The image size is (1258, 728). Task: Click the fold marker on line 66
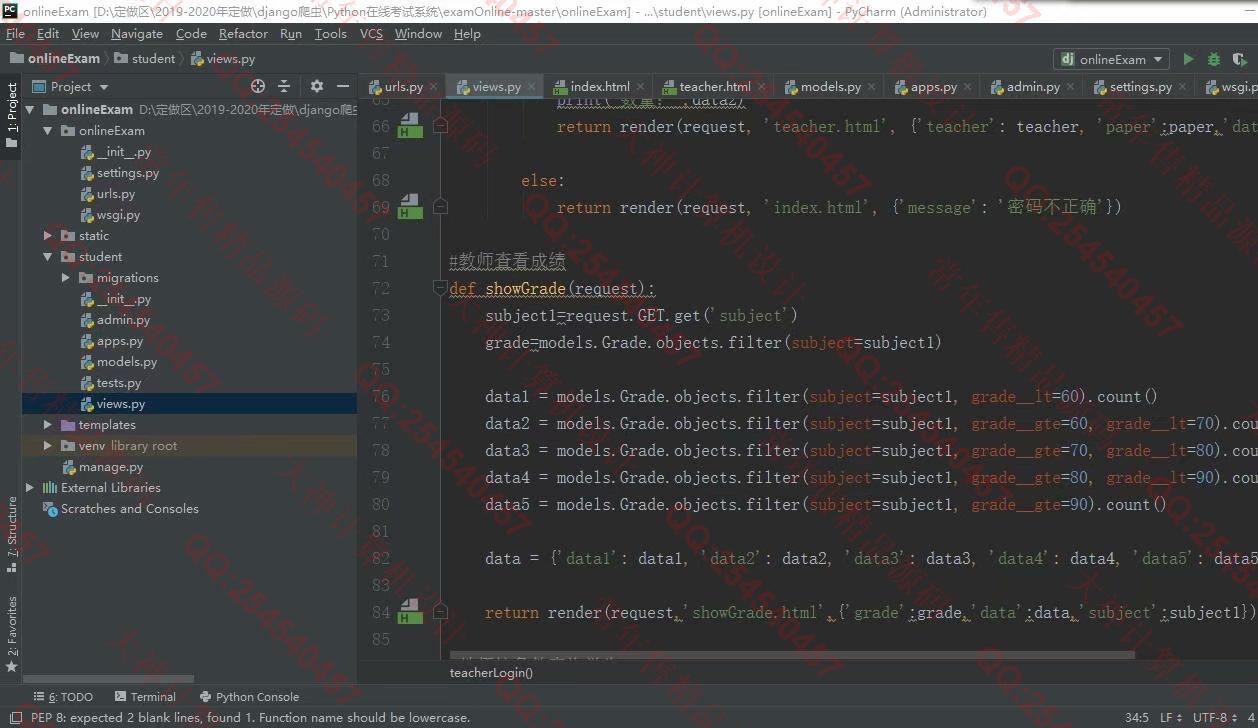point(440,126)
